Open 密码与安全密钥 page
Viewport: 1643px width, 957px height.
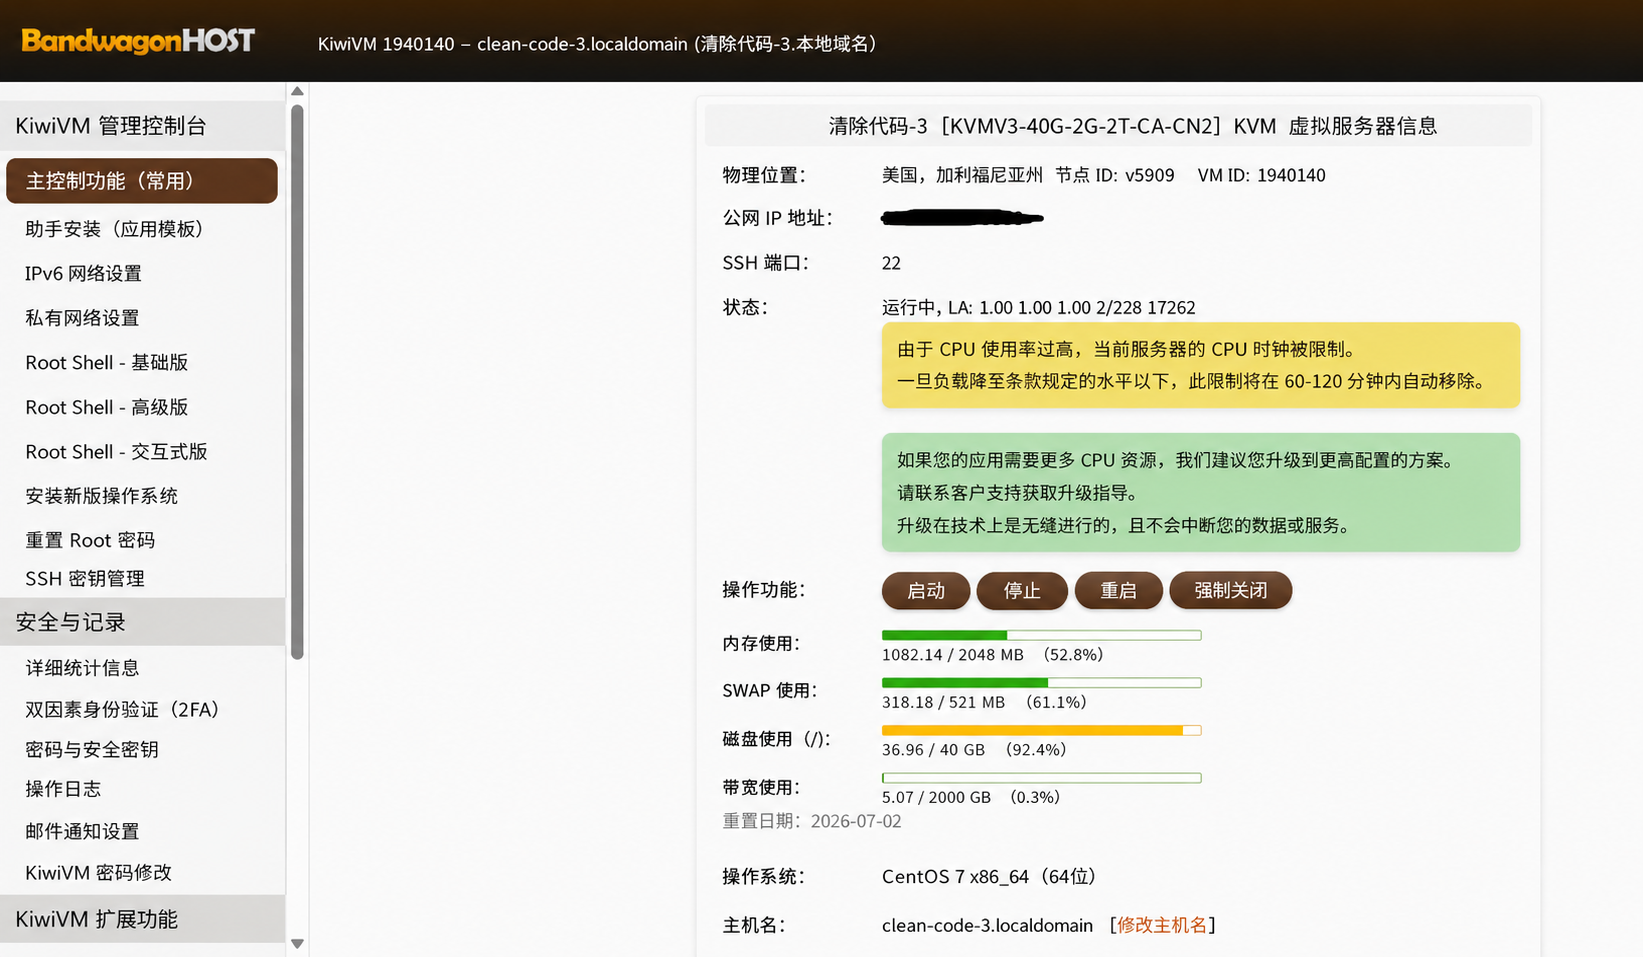tap(92, 749)
